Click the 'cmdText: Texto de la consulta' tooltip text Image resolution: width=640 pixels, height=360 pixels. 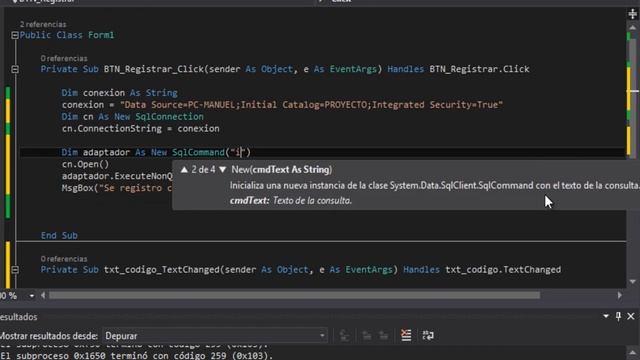[x=291, y=200]
